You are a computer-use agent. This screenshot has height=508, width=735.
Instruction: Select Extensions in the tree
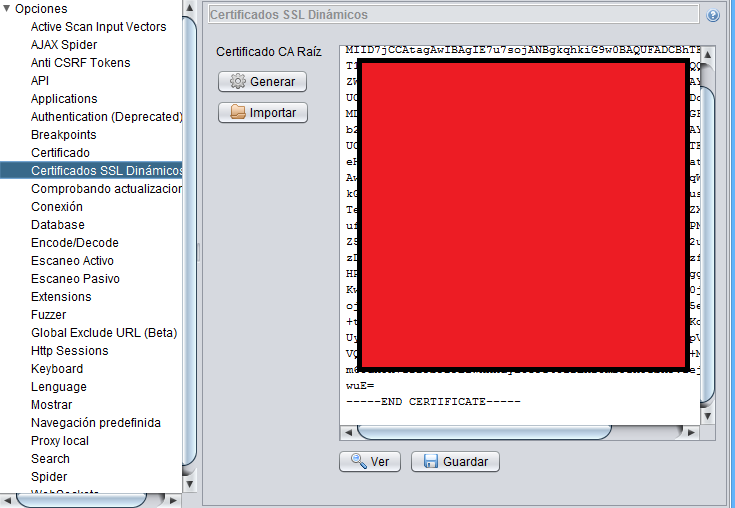click(61, 296)
